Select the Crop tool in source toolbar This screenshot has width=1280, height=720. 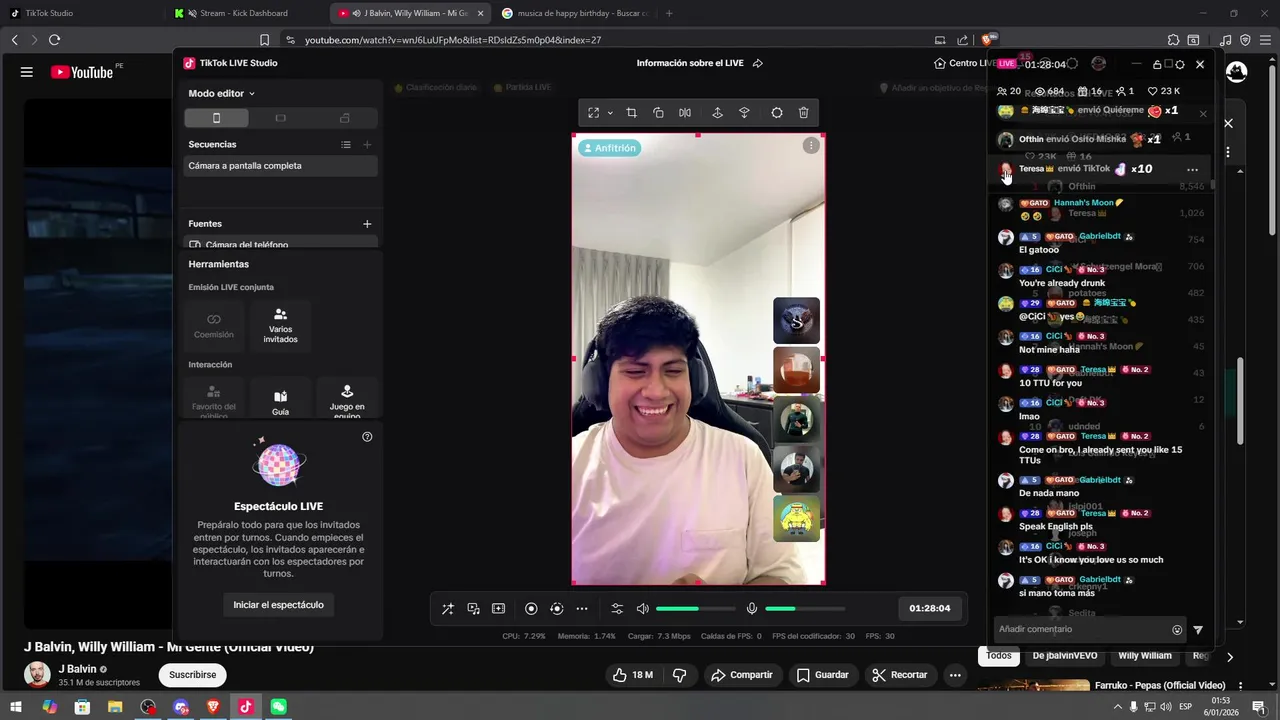tap(631, 113)
